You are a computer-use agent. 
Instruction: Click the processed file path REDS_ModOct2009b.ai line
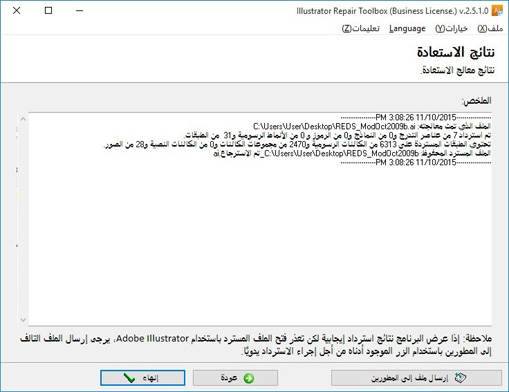(x=372, y=127)
